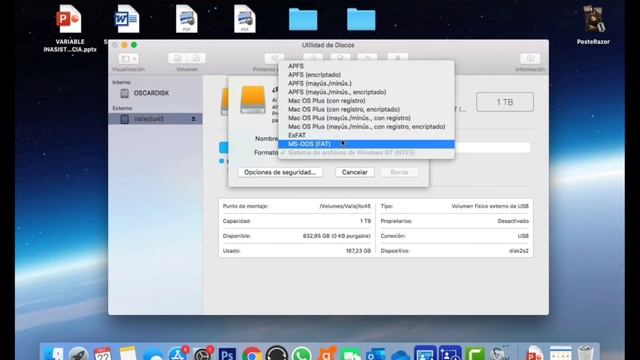Click the USB conexión value

(x=523, y=236)
